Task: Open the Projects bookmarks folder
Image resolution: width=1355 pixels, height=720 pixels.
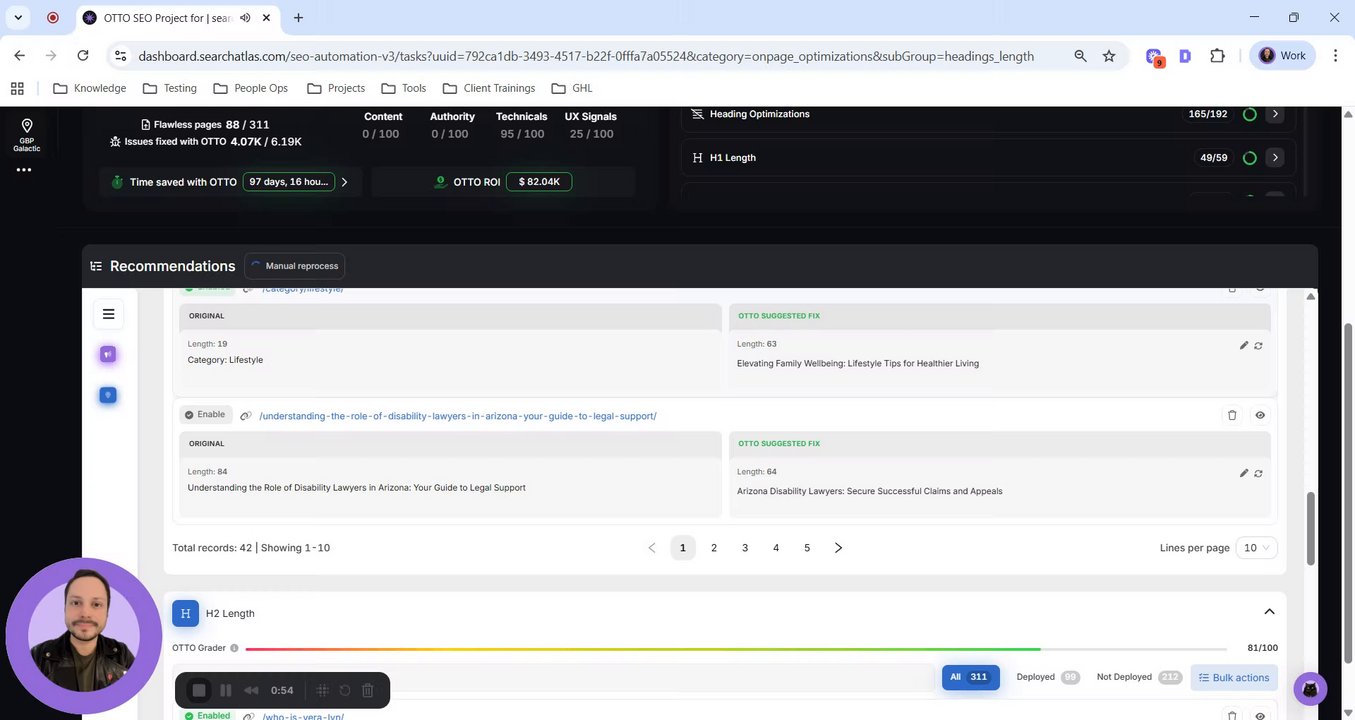Action: (336, 88)
